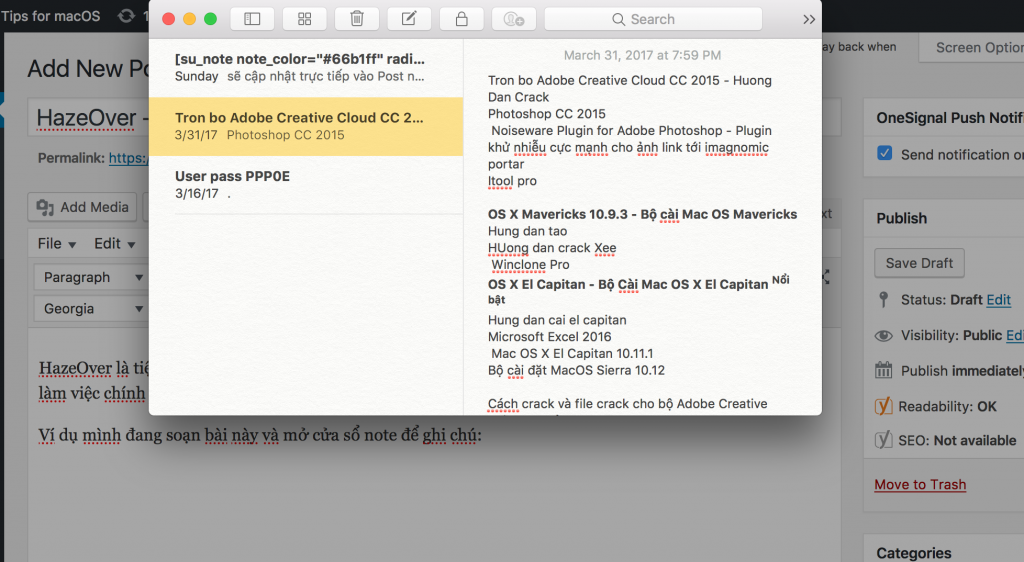Screen dimensions: 1024x562
Task: Add people to this note icon
Action: point(514,19)
